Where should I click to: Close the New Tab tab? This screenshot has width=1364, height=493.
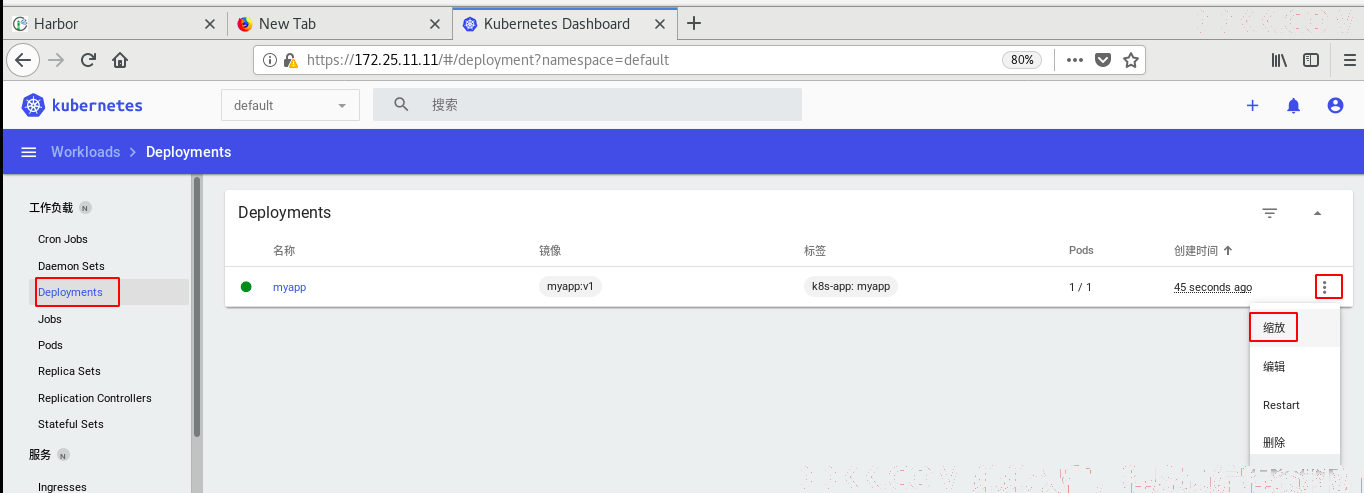click(434, 24)
